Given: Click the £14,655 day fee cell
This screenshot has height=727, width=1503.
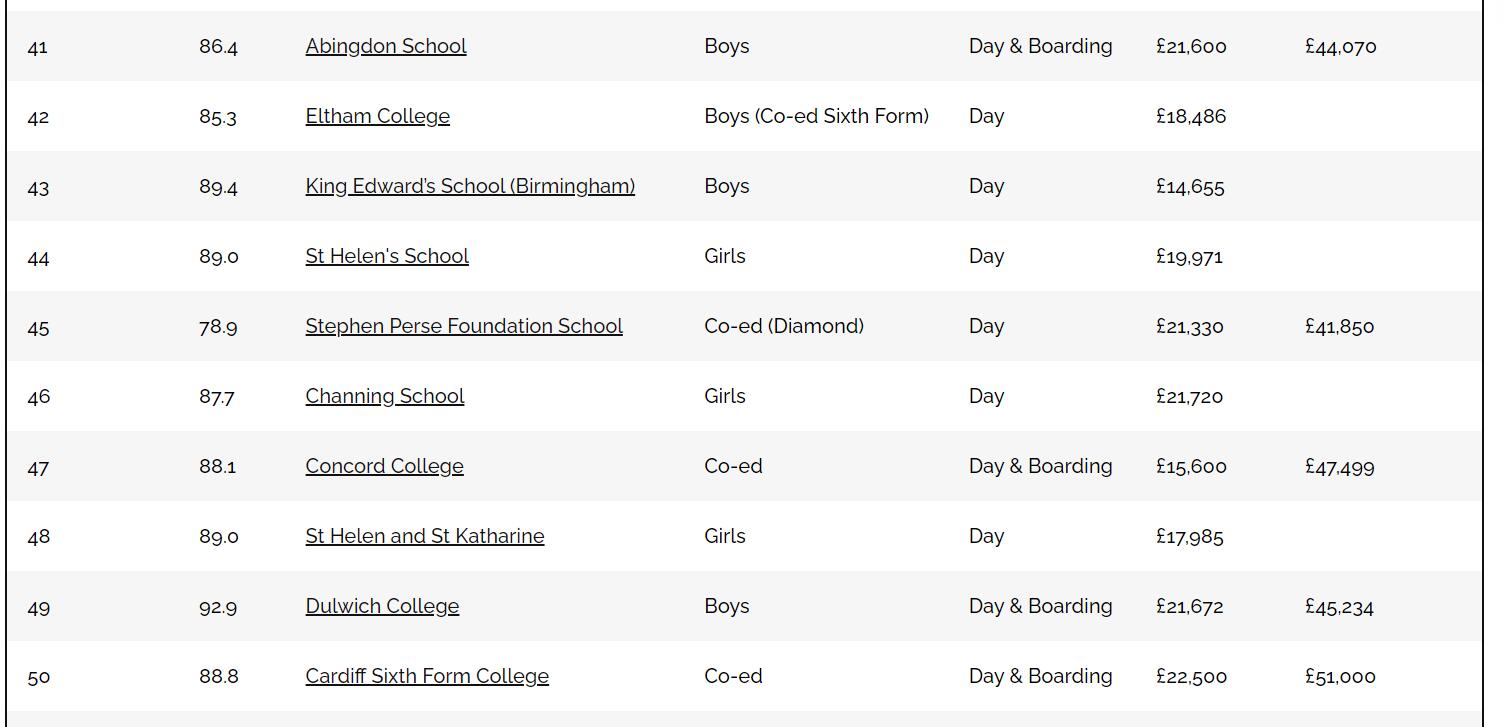Looking at the screenshot, I should (1190, 187).
